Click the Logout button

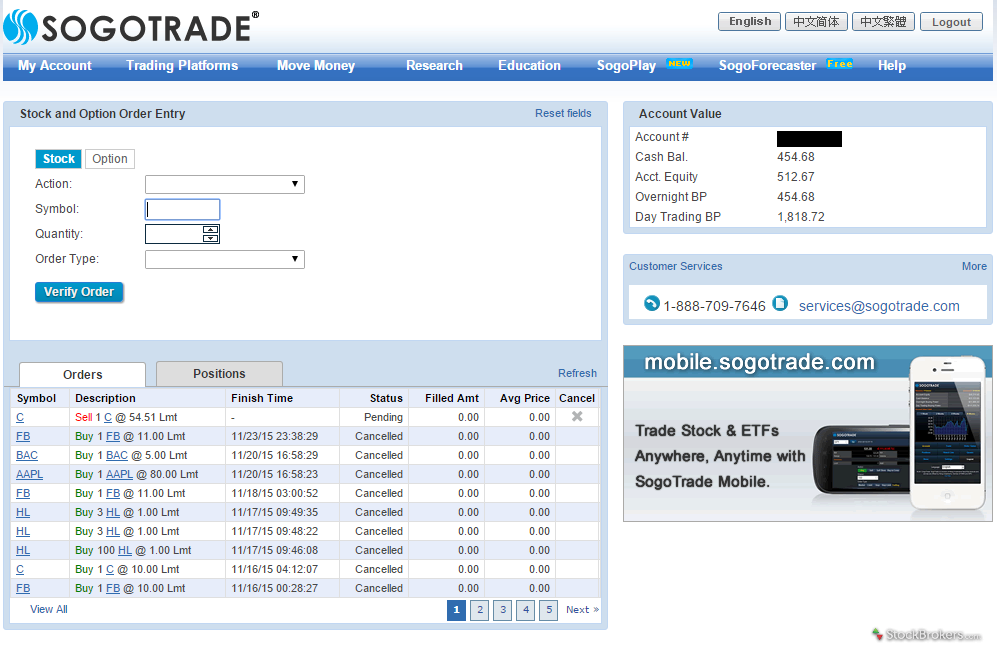951,22
